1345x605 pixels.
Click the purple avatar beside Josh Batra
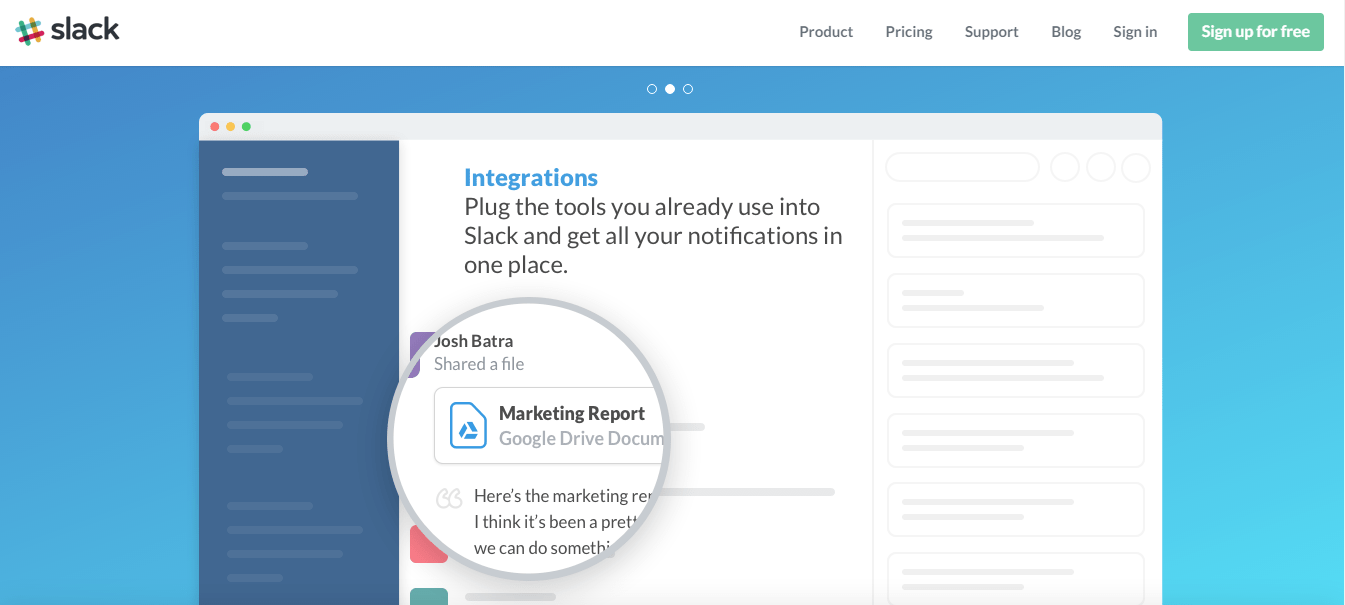tap(420, 354)
